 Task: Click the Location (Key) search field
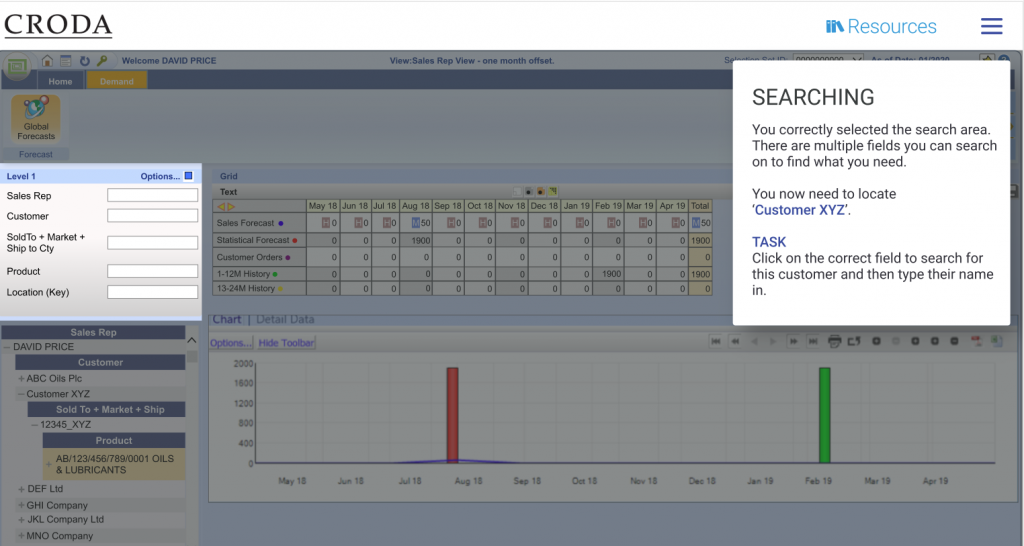coord(152,292)
